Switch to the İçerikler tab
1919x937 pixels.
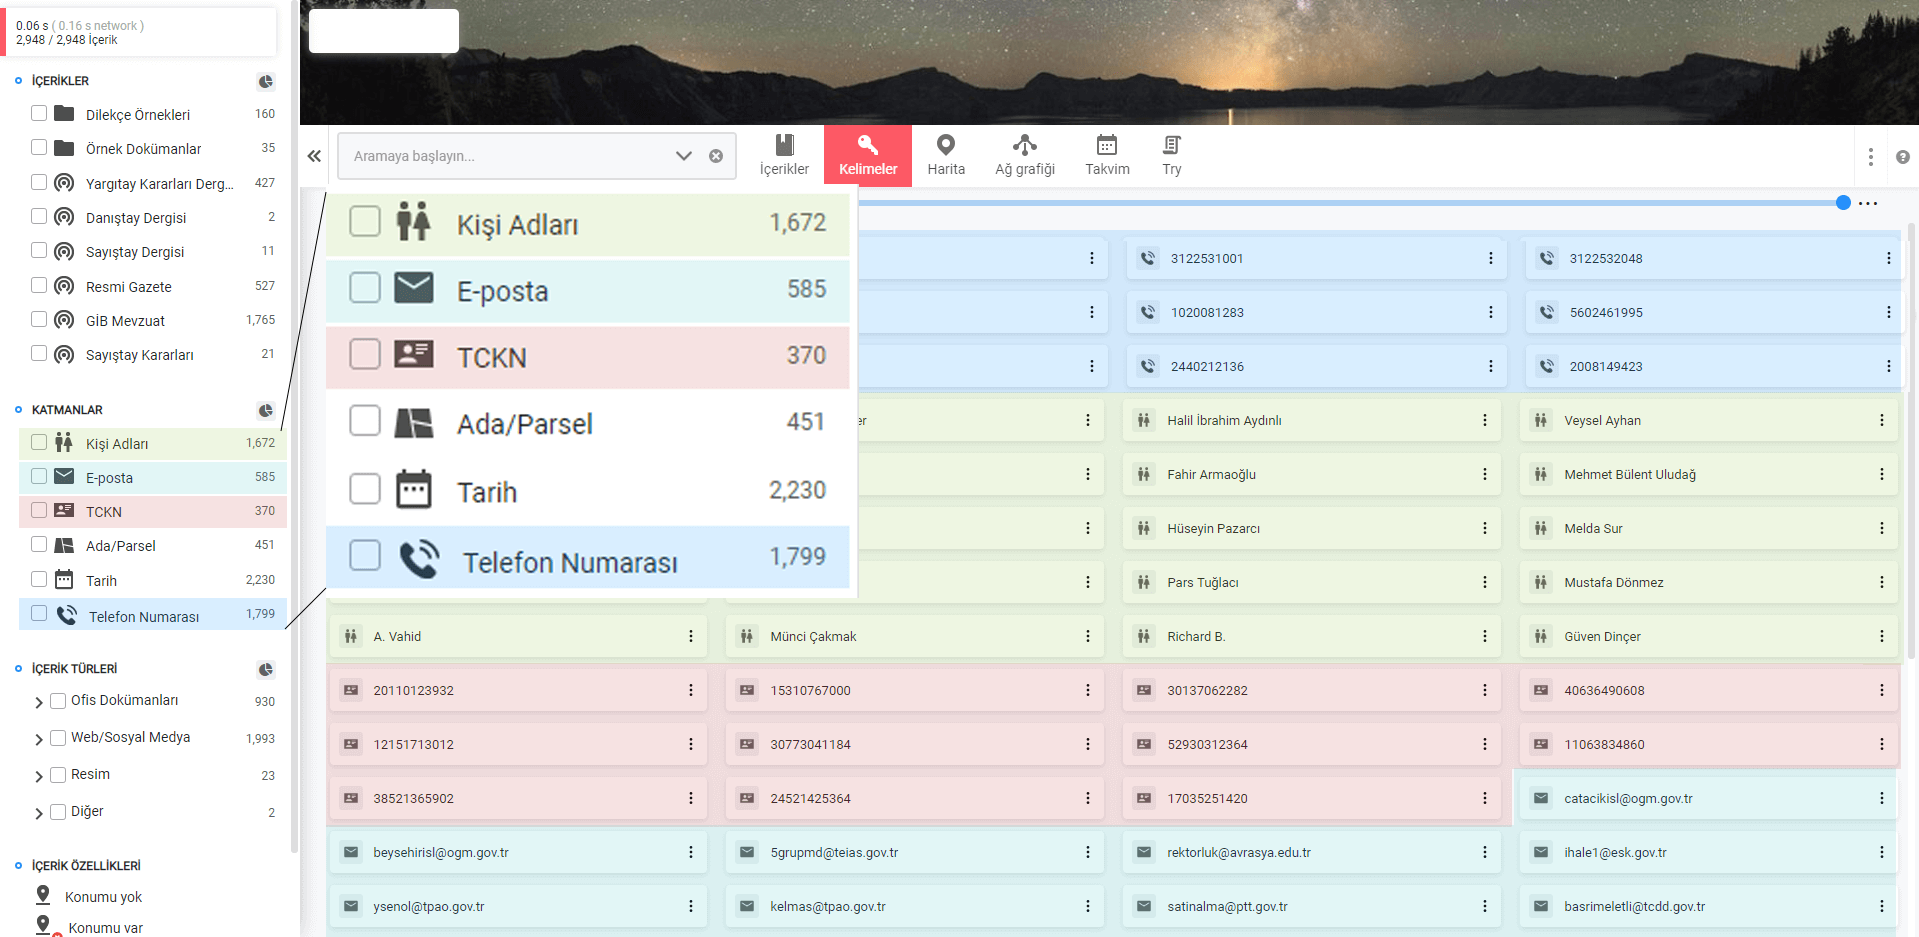tap(784, 156)
